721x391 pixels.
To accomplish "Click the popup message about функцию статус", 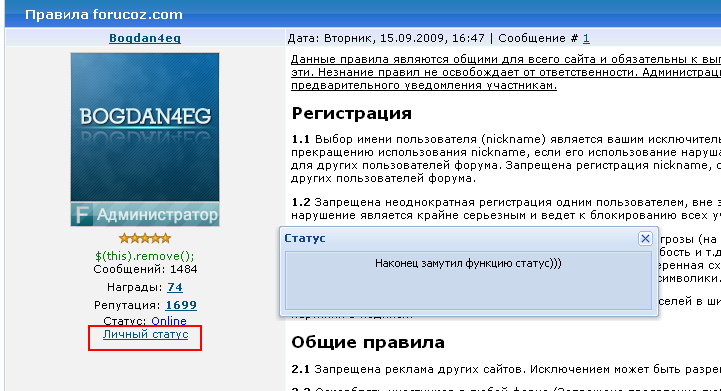I will [468, 264].
